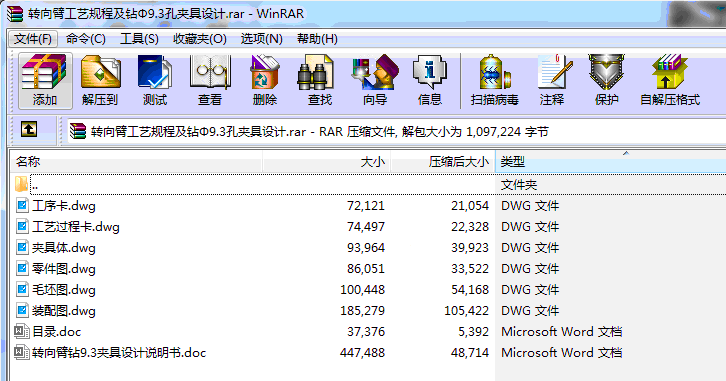The image size is (726, 381).
Task: Click the 查看 (View) toolbar icon
Action: pos(210,72)
